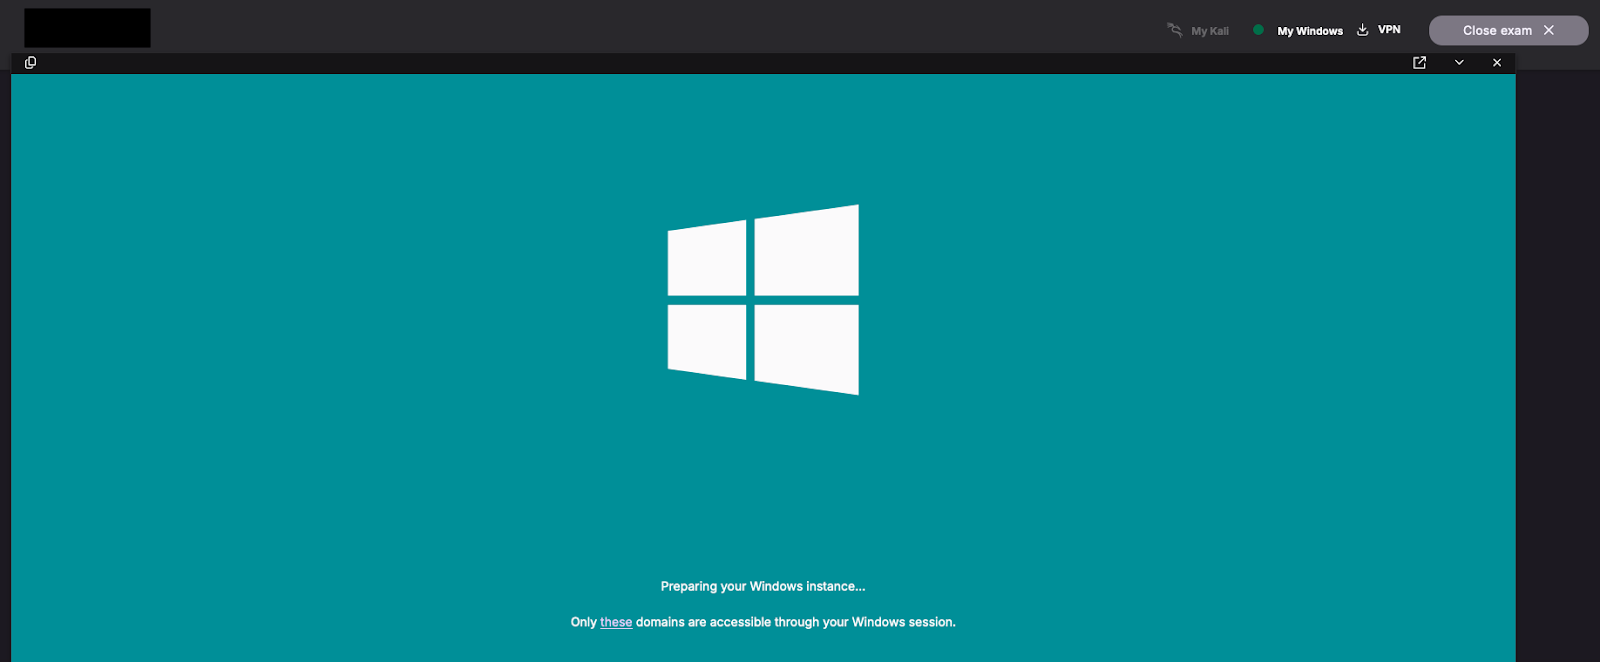
Task: Click the X icon inside Close exam
Action: tap(1549, 30)
